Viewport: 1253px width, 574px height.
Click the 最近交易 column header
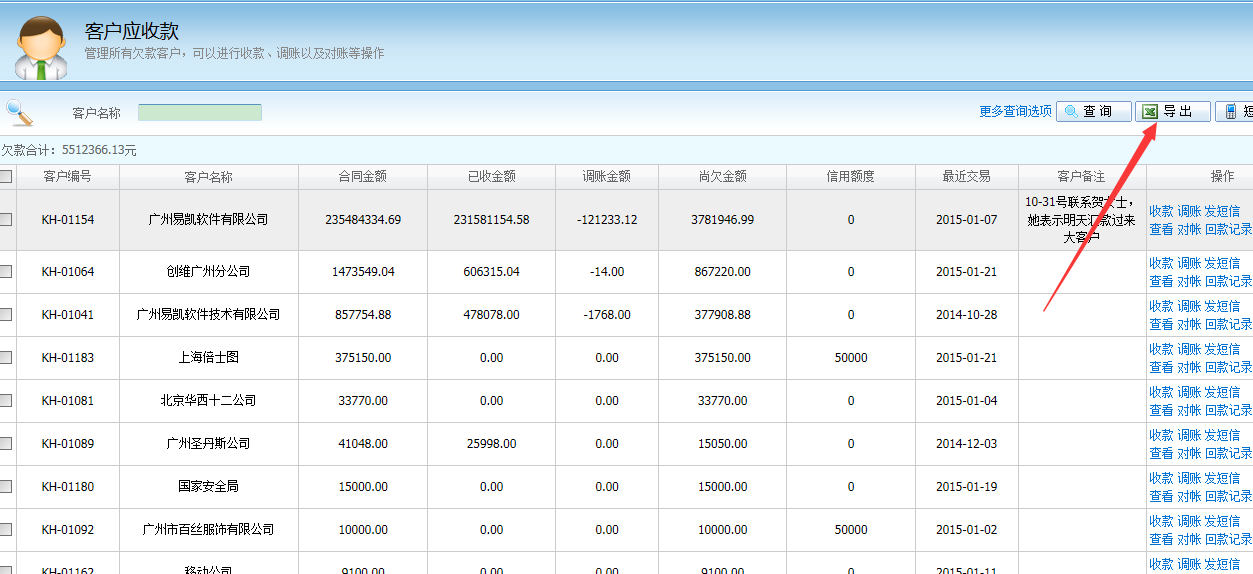[x=966, y=177]
